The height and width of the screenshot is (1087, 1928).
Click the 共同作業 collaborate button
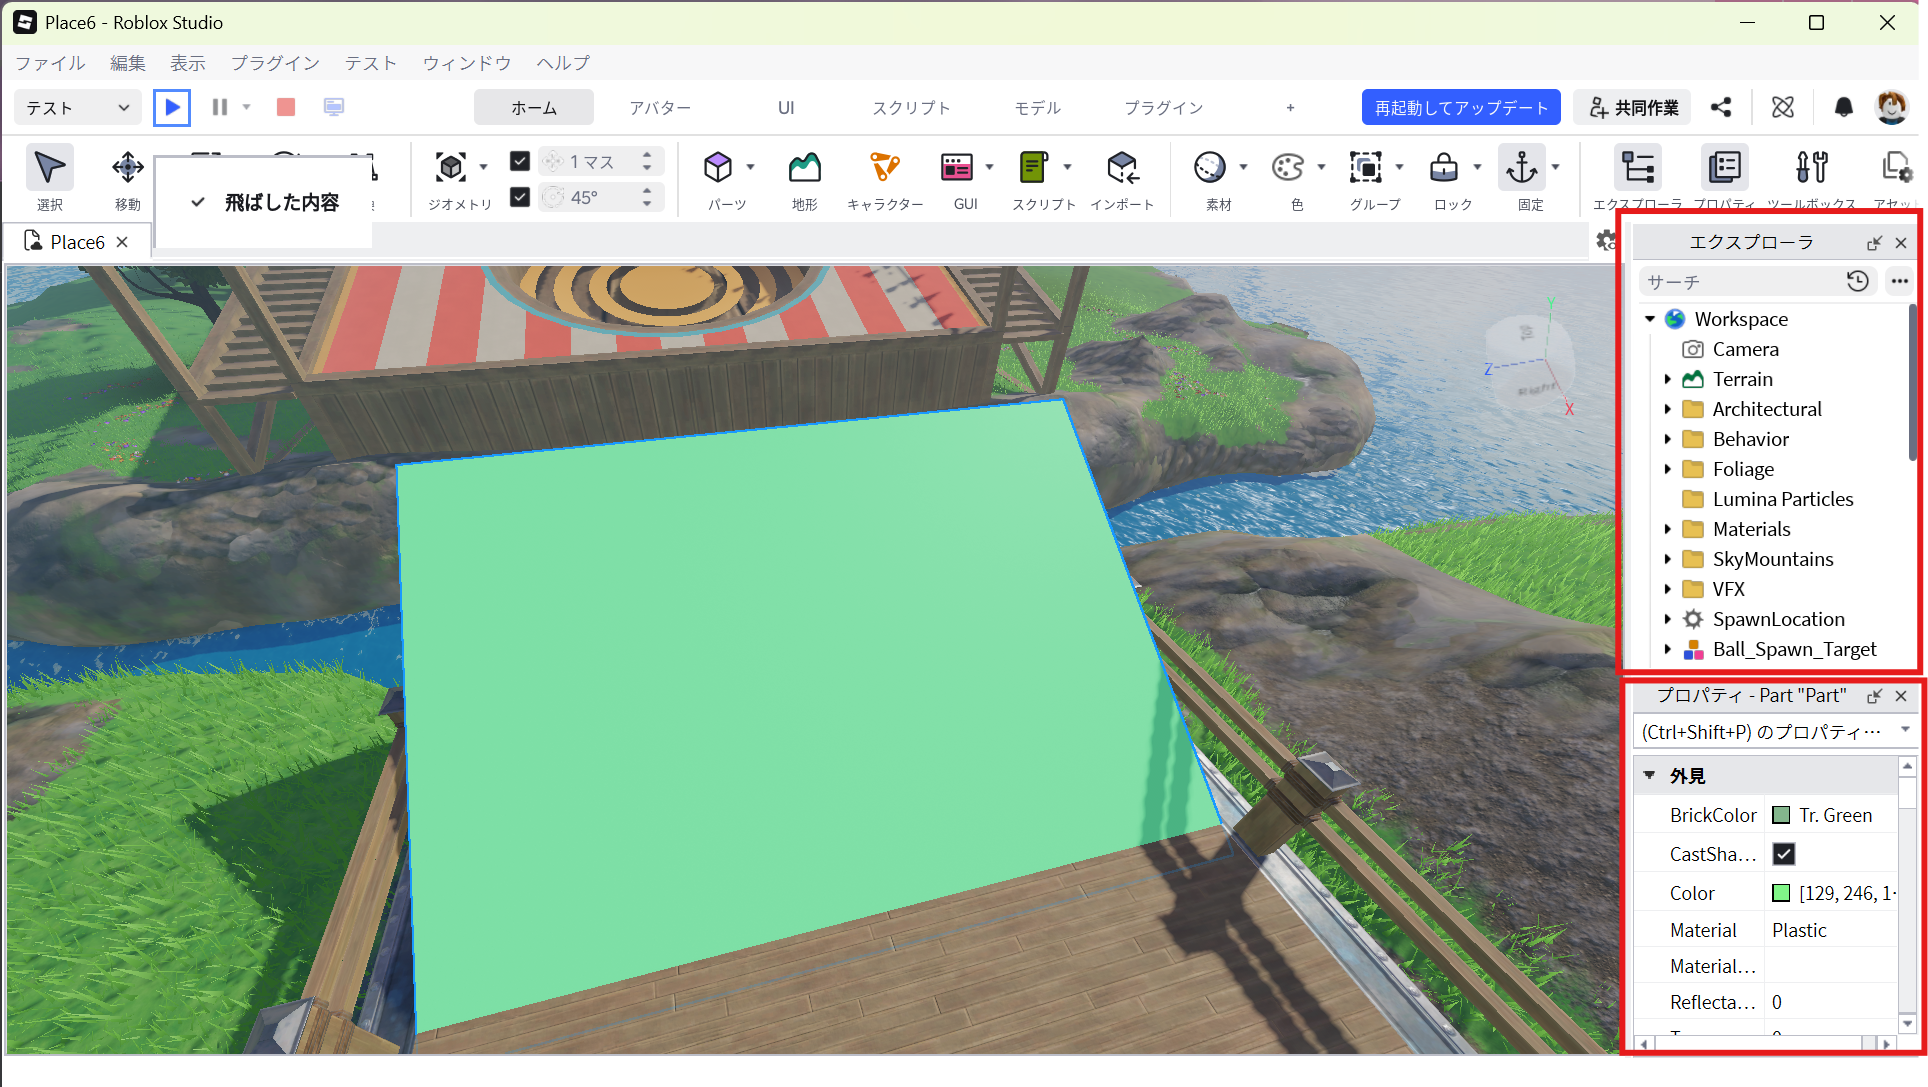tap(1633, 108)
